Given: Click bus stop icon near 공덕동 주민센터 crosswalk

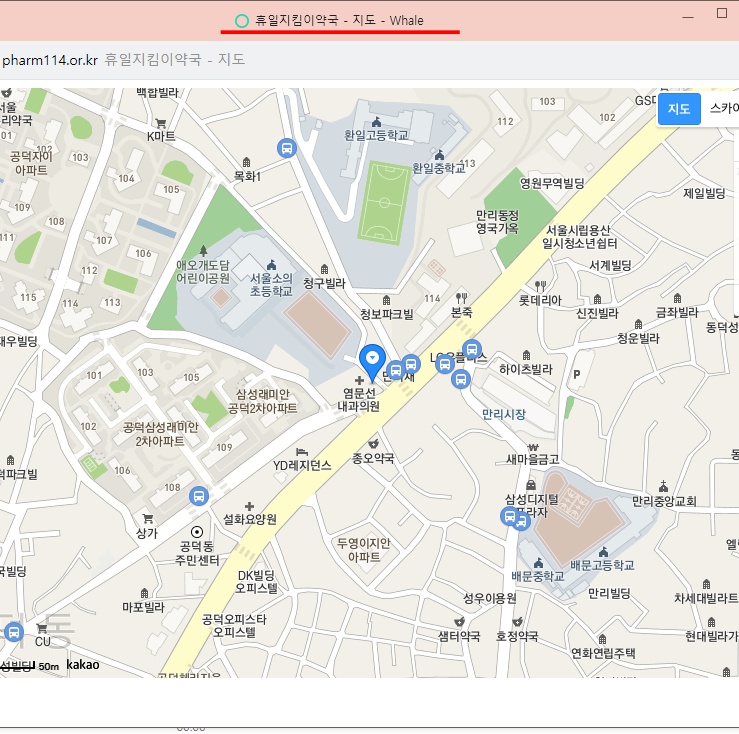Looking at the screenshot, I should coord(199,496).
